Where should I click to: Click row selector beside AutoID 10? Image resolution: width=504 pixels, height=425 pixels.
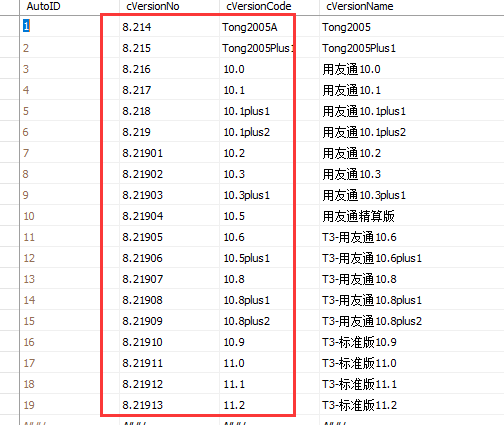tap(10, 216)
